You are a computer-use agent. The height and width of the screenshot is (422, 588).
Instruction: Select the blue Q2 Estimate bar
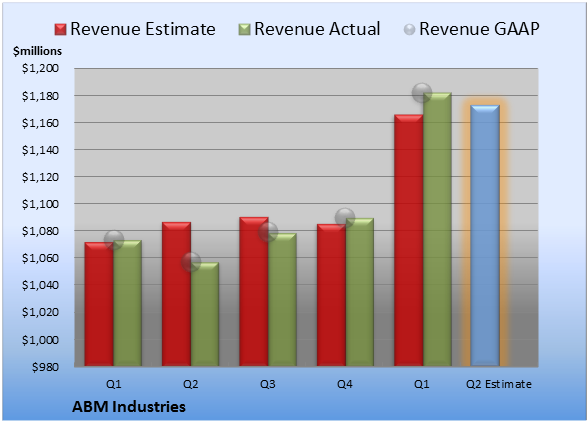[485, 236]
